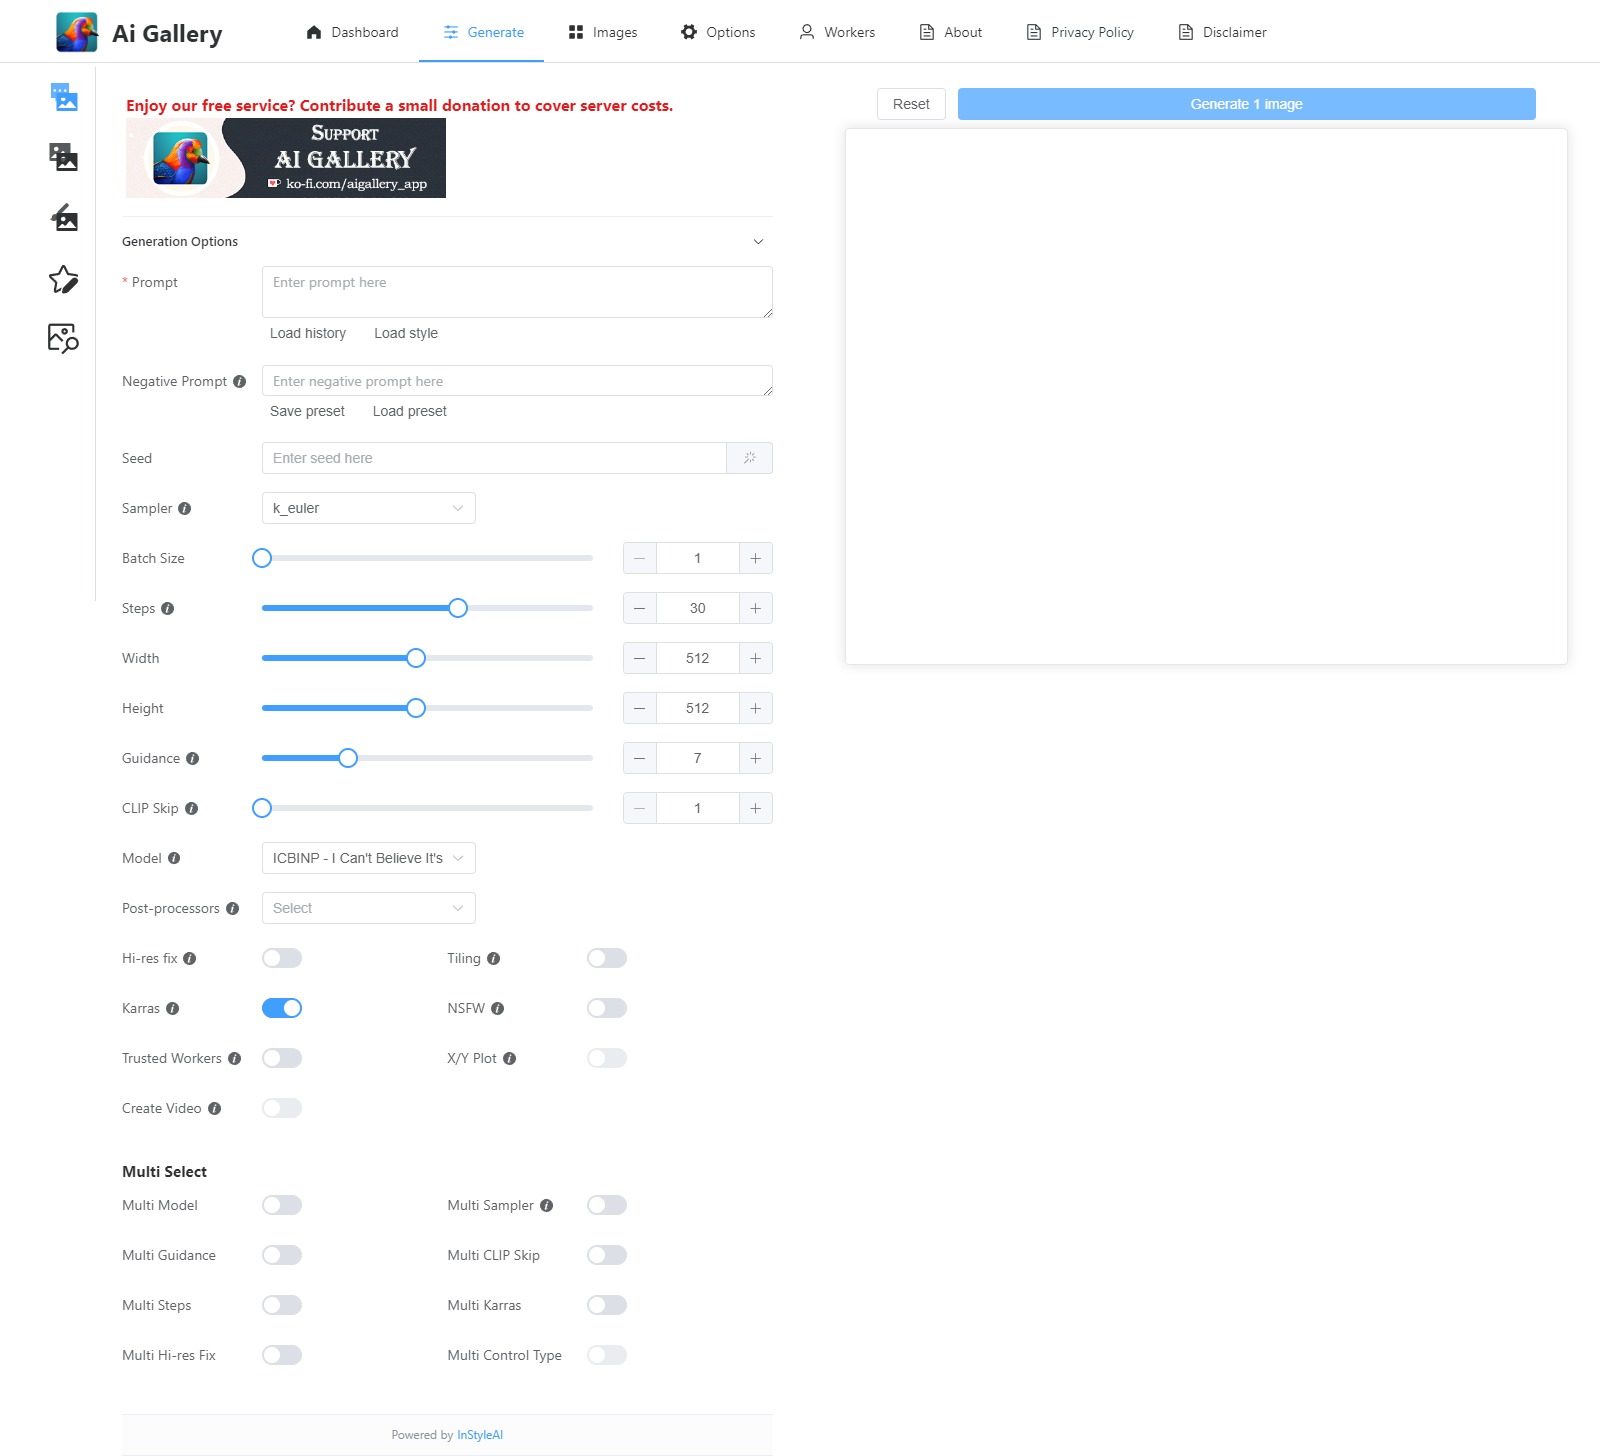The height and width of the screenshot is (1456, 1600).
Task: Show Steps info icon
Action: (x=167, y=608)
